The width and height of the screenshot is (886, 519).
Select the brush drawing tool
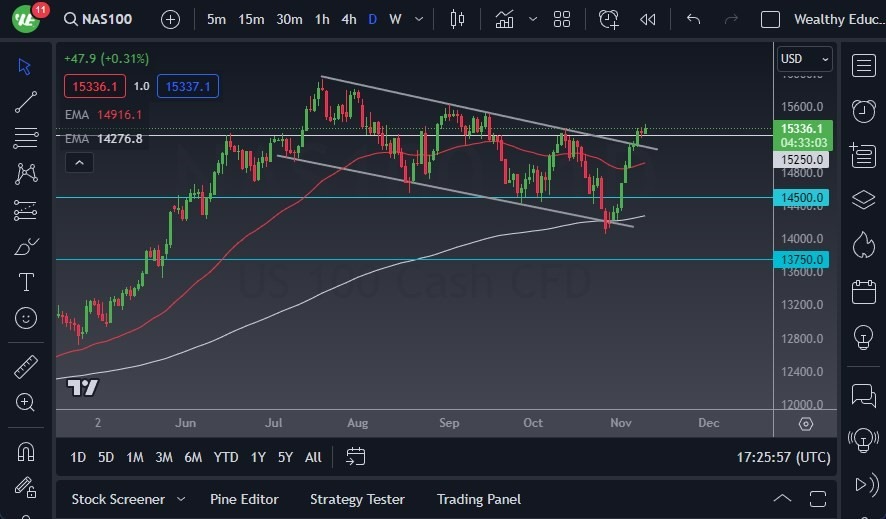[x=26, y=246]
